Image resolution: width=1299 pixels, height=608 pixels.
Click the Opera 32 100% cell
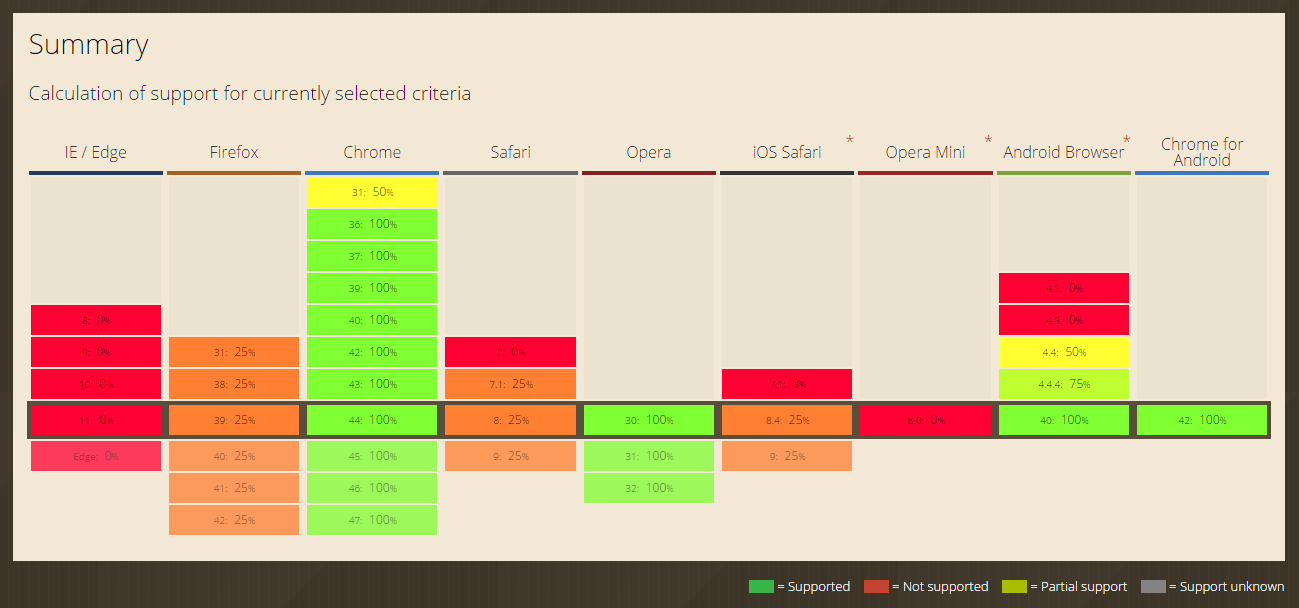[648, 488]
